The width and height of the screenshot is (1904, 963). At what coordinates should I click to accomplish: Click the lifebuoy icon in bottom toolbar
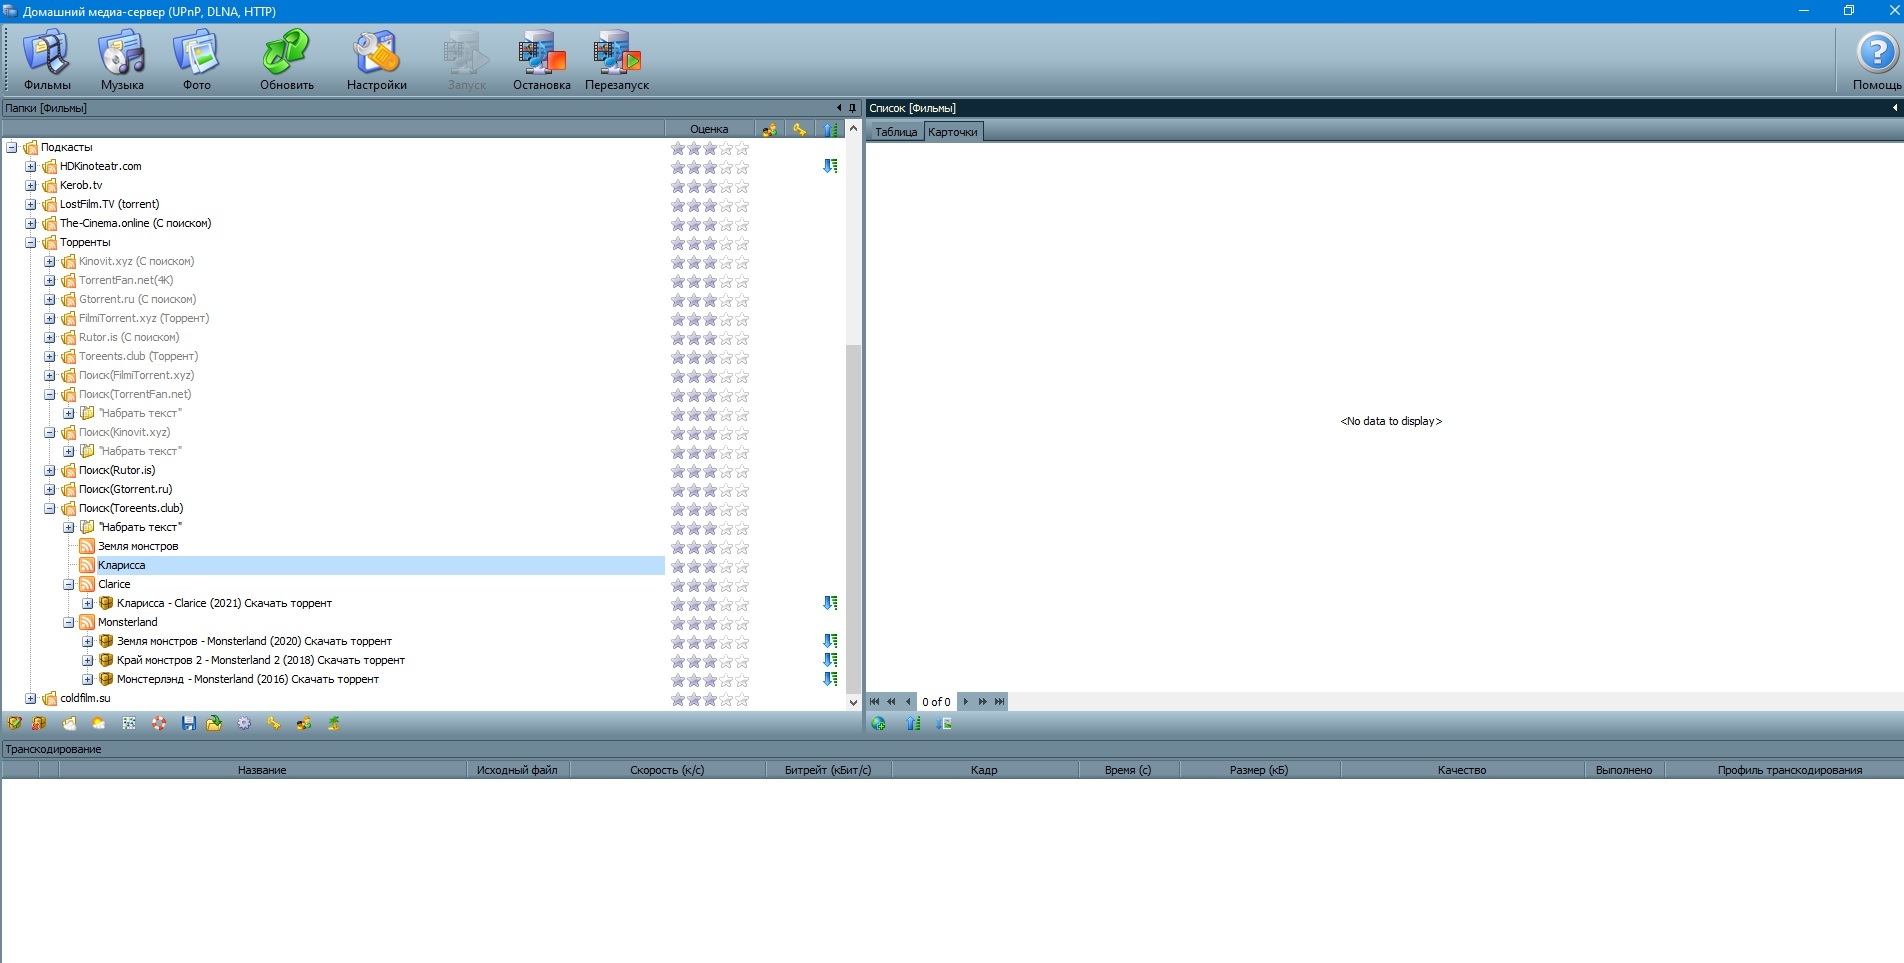click(x=159, y=723)
